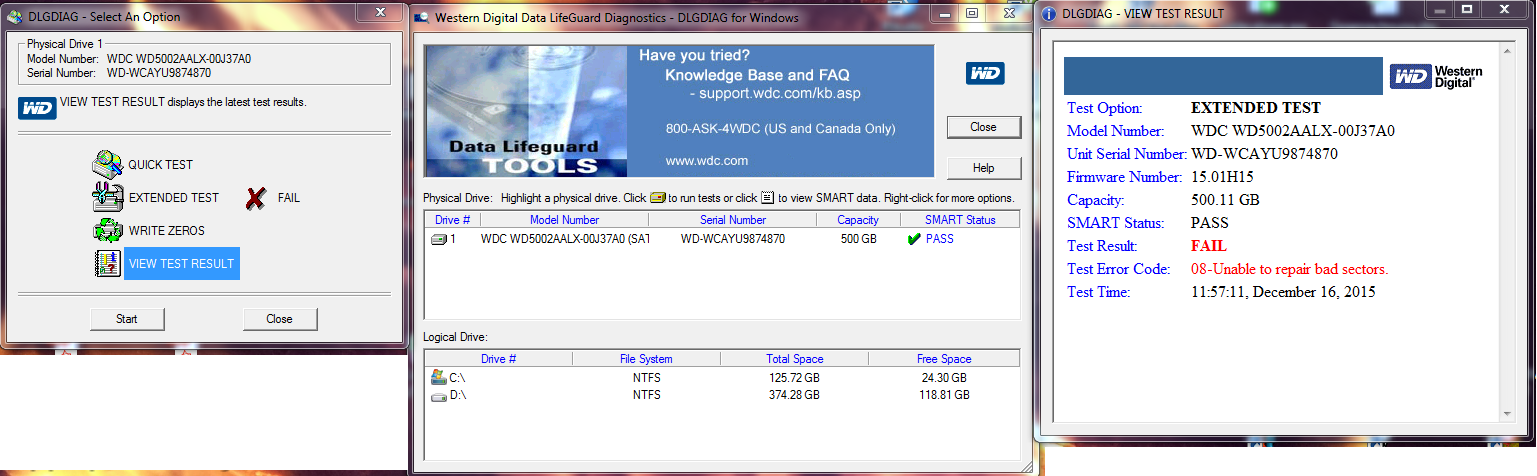
Task: Select model WDC WD5002AALX-00J37A0 in drive list
Action: tap(565, 240)
